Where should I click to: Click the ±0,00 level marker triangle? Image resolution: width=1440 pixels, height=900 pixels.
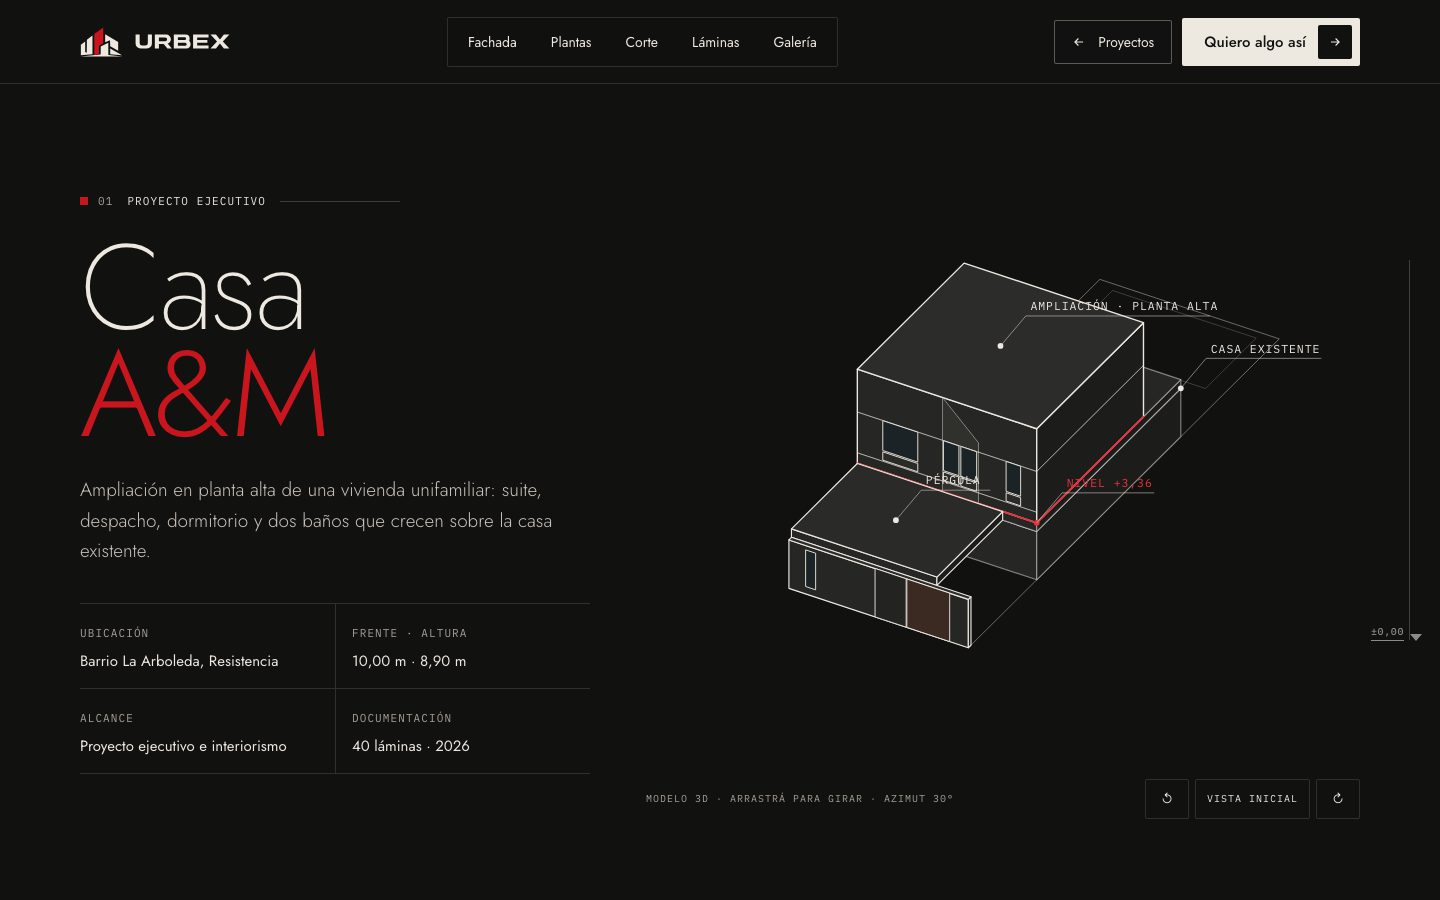point(1416,637)
